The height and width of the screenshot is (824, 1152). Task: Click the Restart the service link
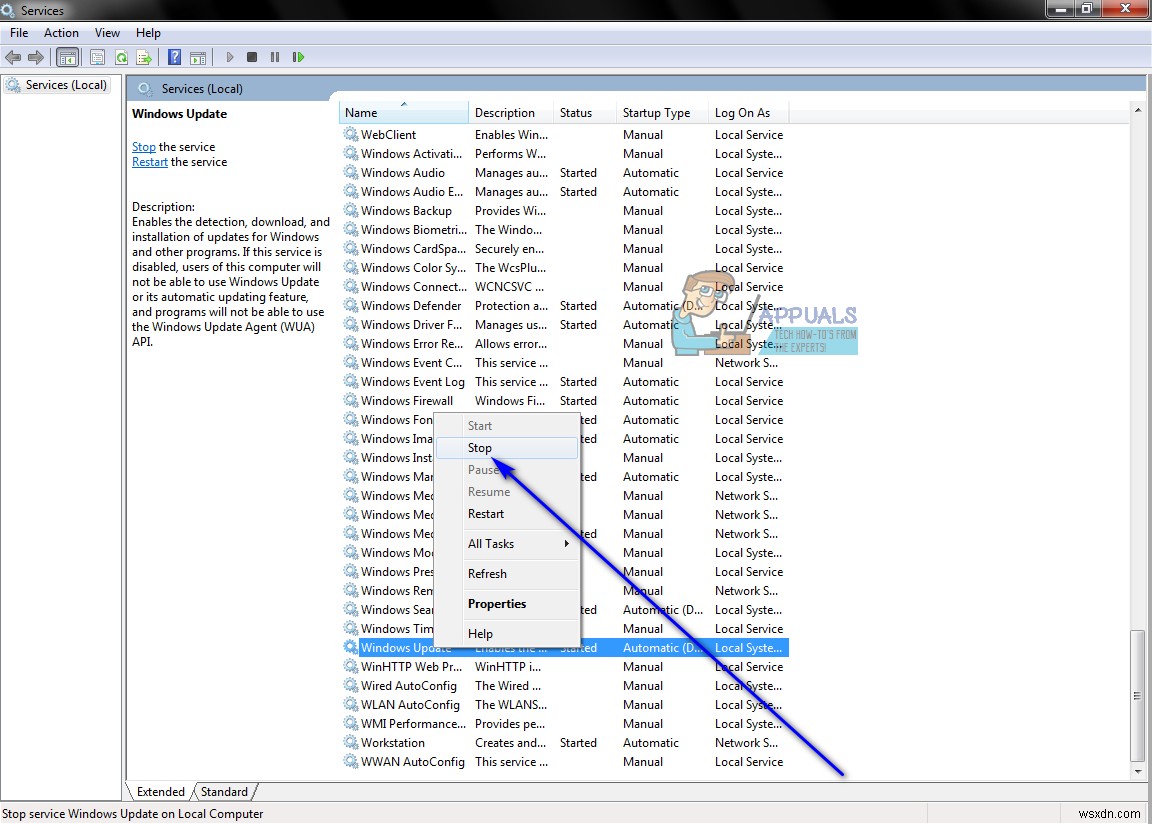(x=149, y=161)
